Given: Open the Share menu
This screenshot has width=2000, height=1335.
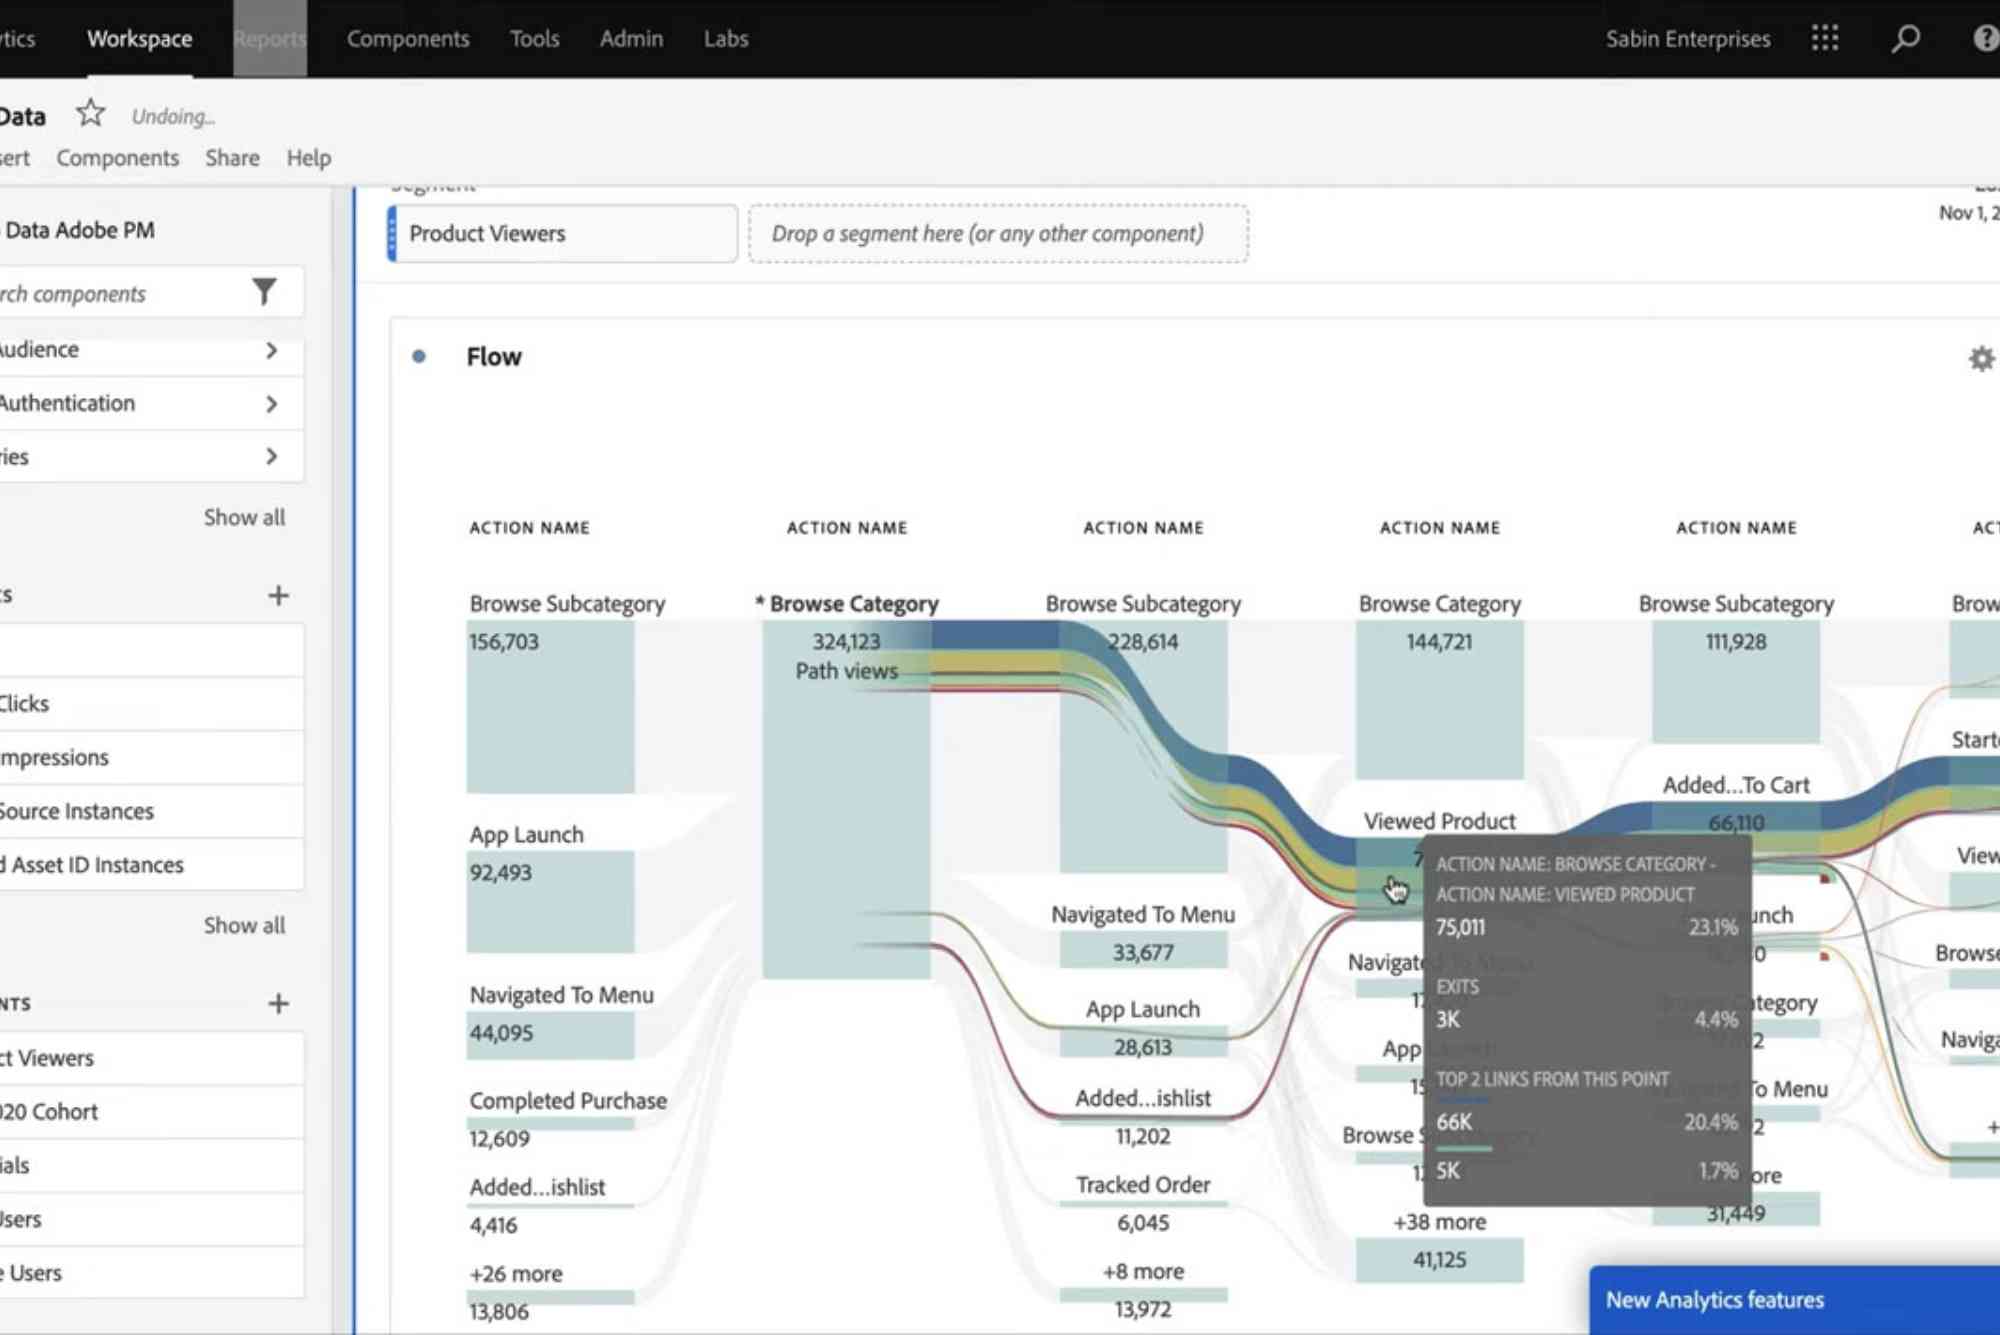Looking at the screenshot, I should coord(231,157).
